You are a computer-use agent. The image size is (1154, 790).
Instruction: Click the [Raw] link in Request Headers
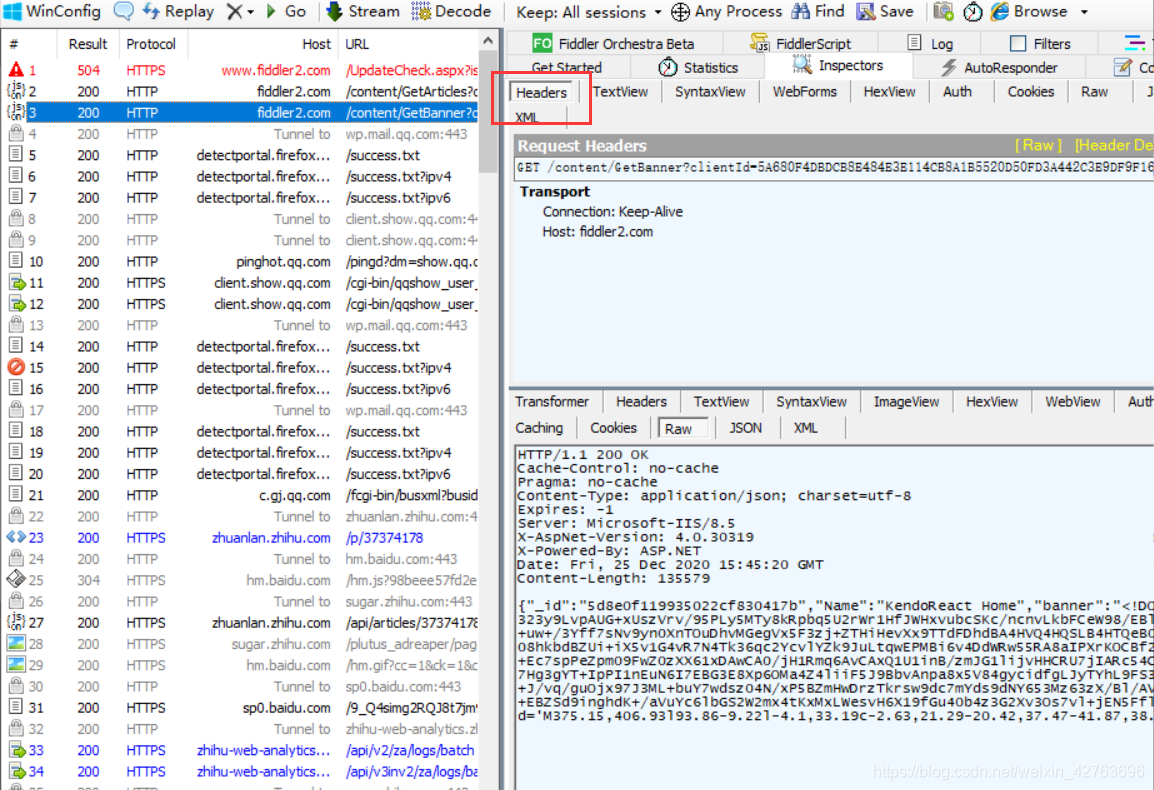pyautogui.click(x=1038, y=145)
